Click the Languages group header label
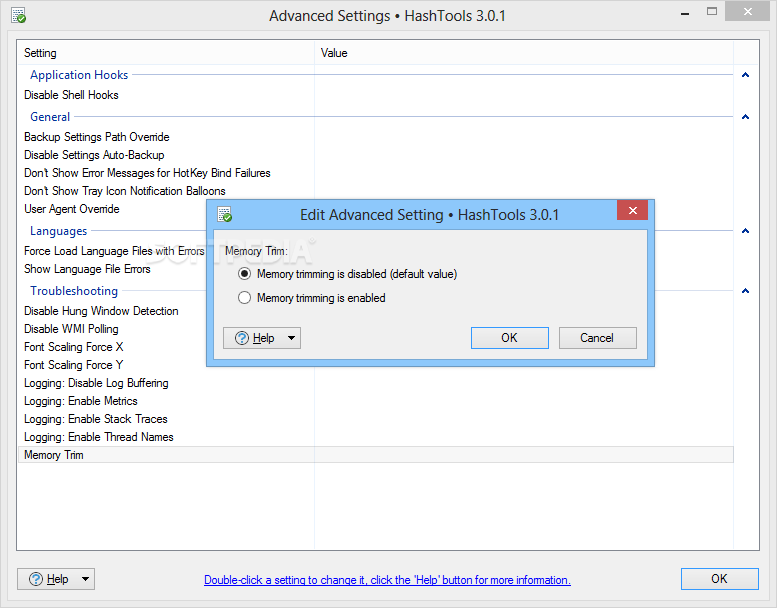 [x=58, y=231]
